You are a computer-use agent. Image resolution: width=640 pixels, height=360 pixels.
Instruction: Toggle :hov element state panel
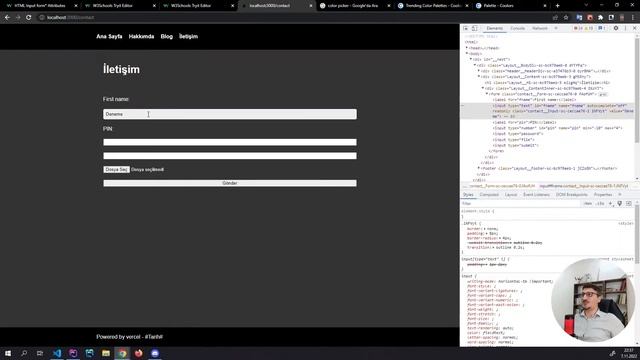pos(588,203)
